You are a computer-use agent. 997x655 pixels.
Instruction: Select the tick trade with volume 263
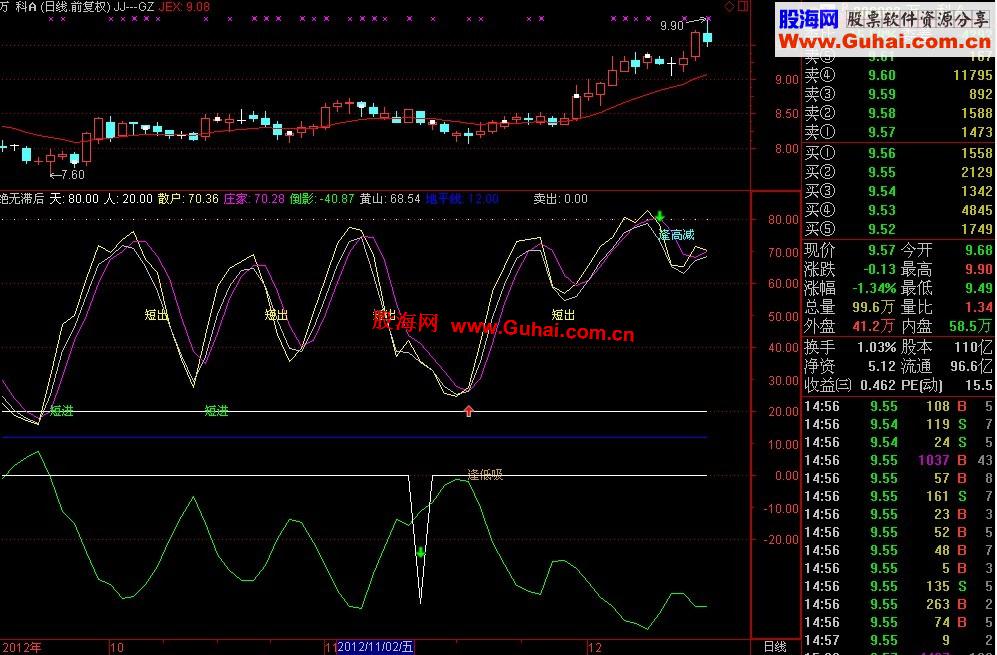tap(898, 604)
